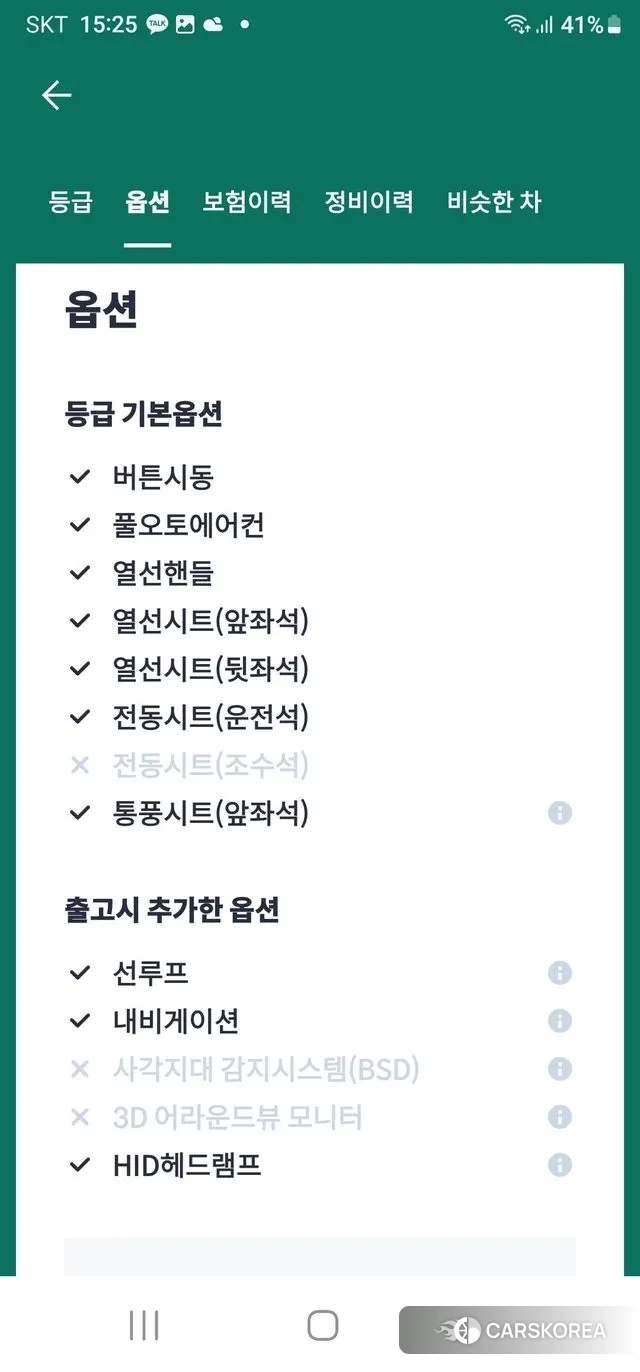
Task: Go to the 정비이력 tab
Action: coord(369,202)
